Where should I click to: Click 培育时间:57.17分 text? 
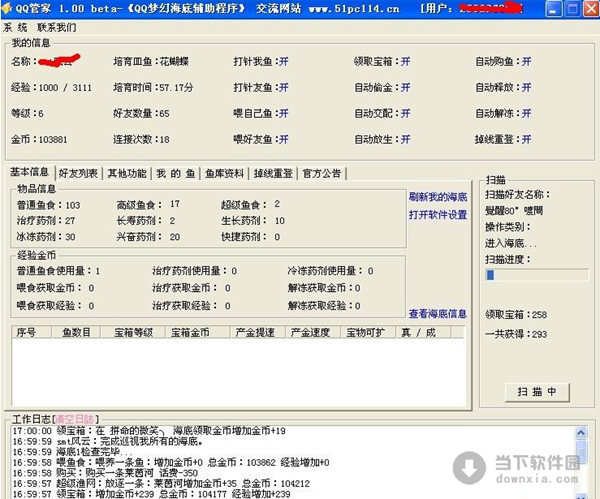tap(153, 88)
